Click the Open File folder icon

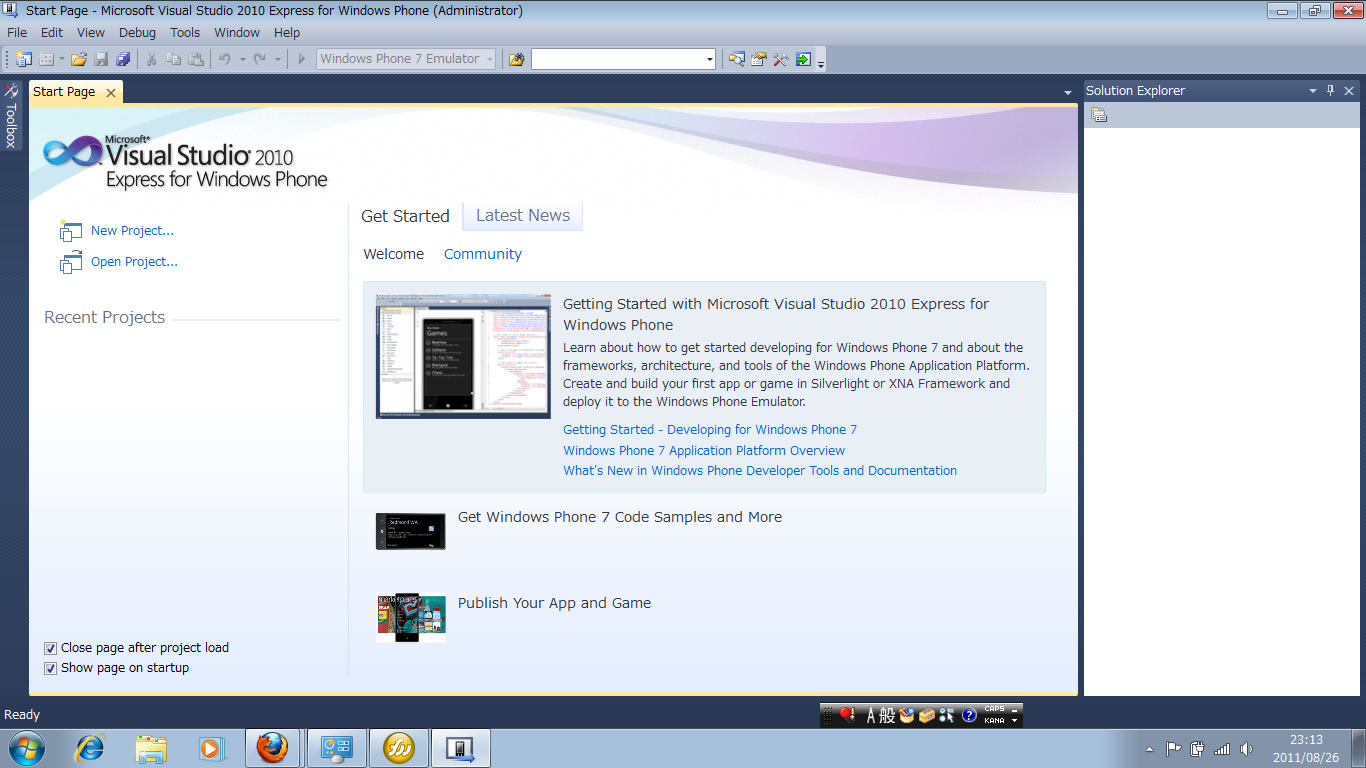point(79,59)
